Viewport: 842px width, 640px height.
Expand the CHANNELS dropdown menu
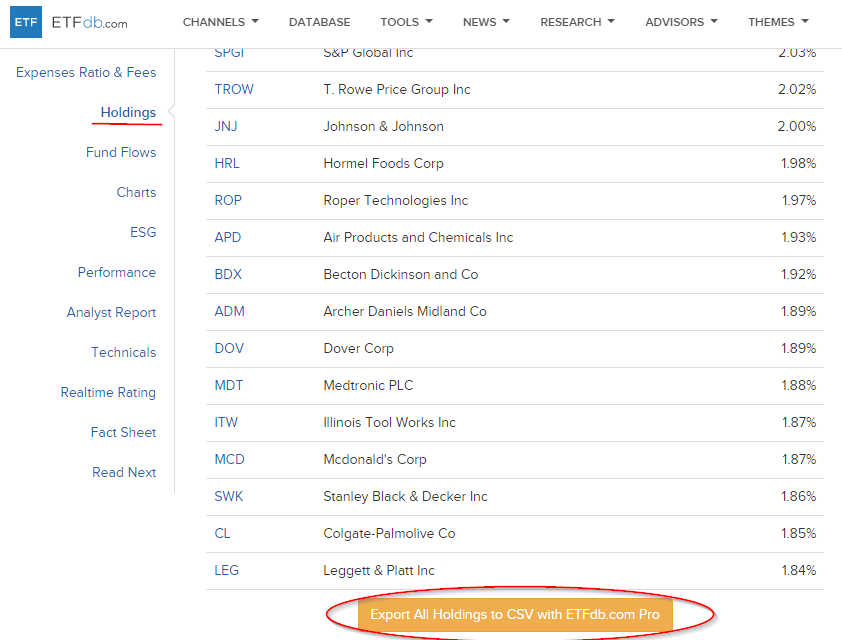click(220, 22)
